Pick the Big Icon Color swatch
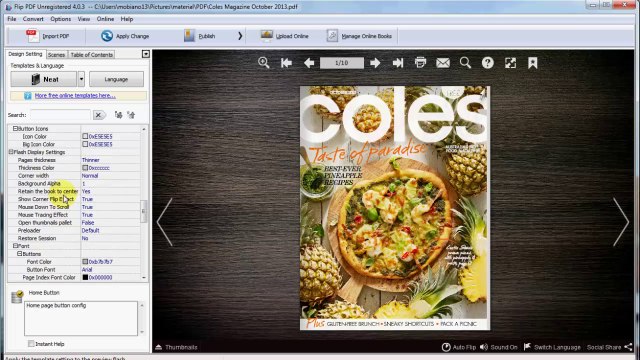Screen dimensions: 640x360 pyautogui.click(x=85, y=144)
